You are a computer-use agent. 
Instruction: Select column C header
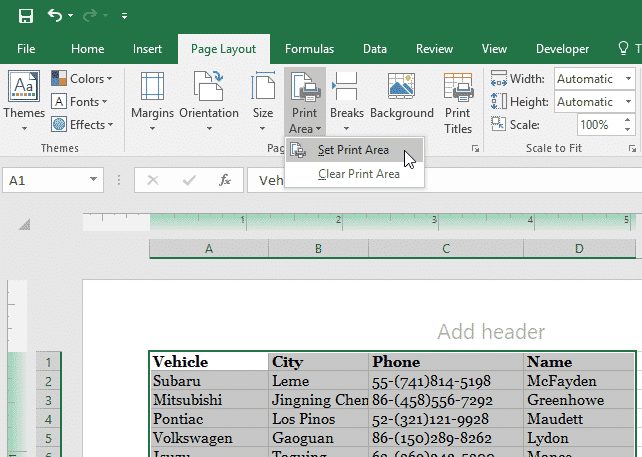tap(446, 249)
